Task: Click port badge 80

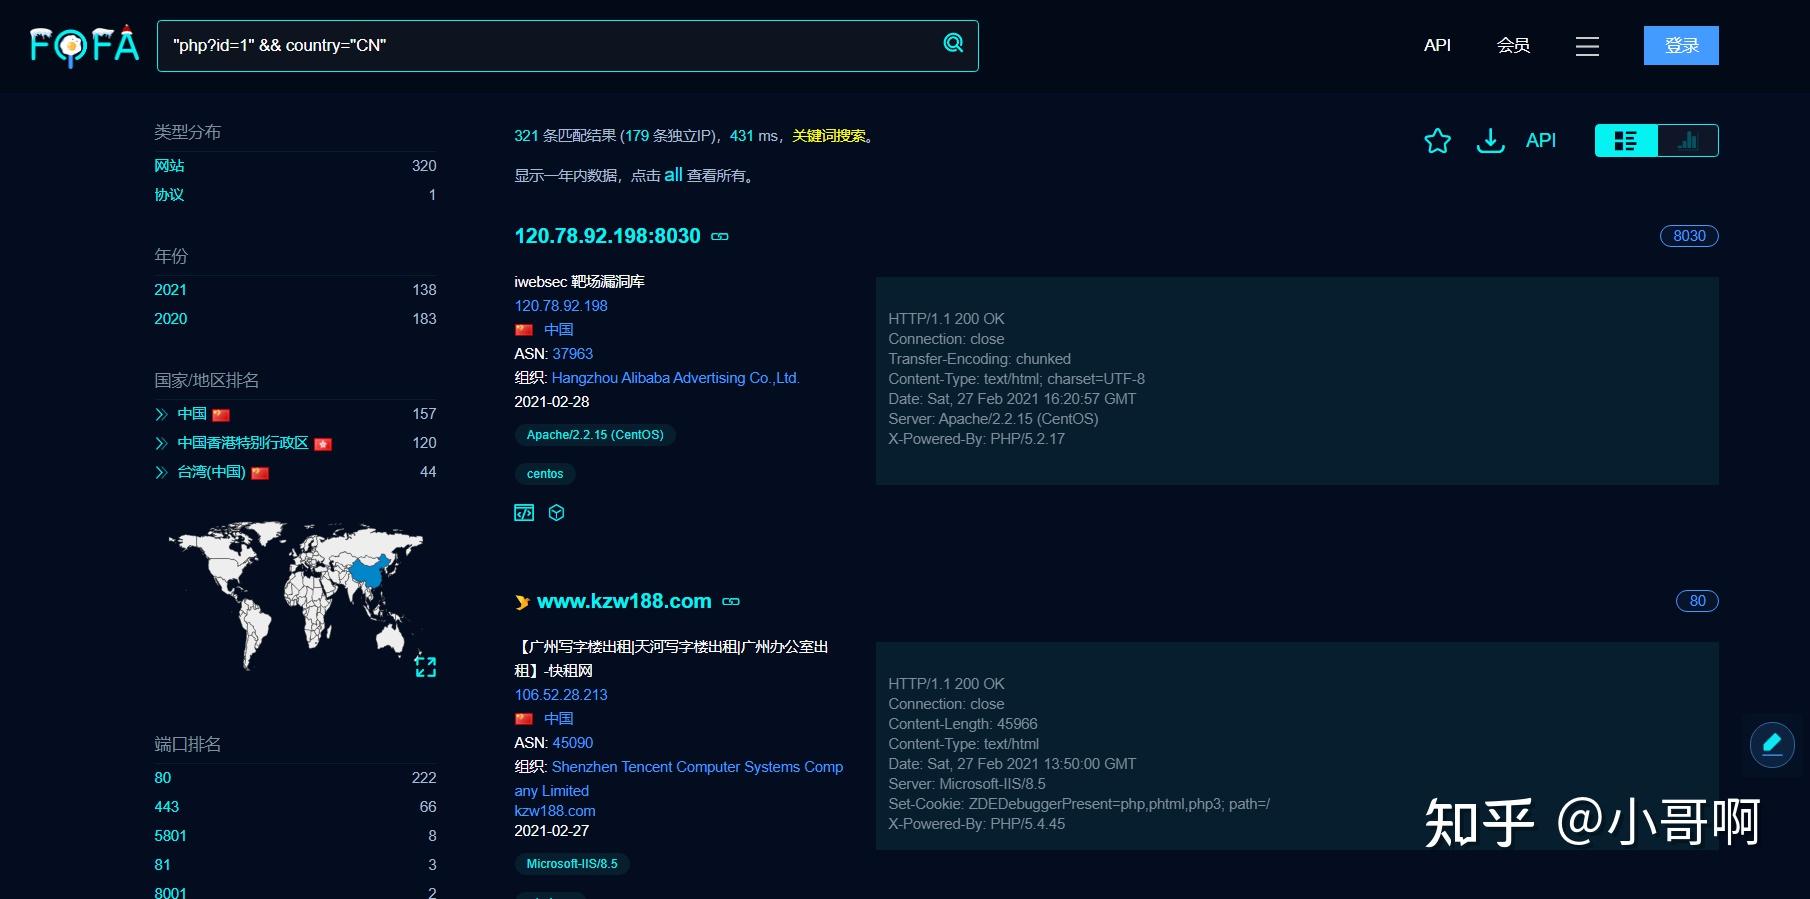Action: [1697, 601]
